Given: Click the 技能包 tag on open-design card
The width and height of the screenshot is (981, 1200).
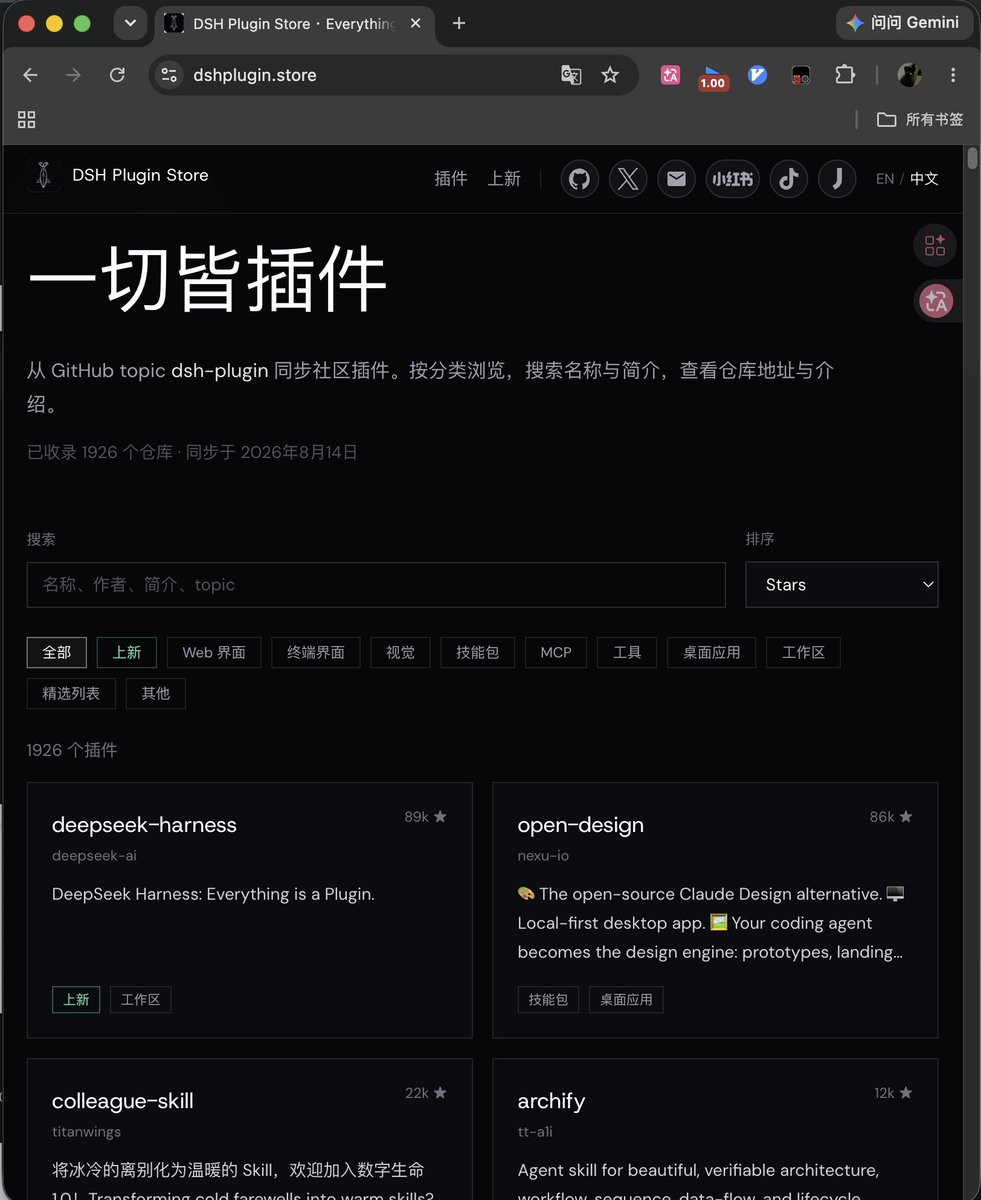Looking at the screenshot, I should 548,999.
